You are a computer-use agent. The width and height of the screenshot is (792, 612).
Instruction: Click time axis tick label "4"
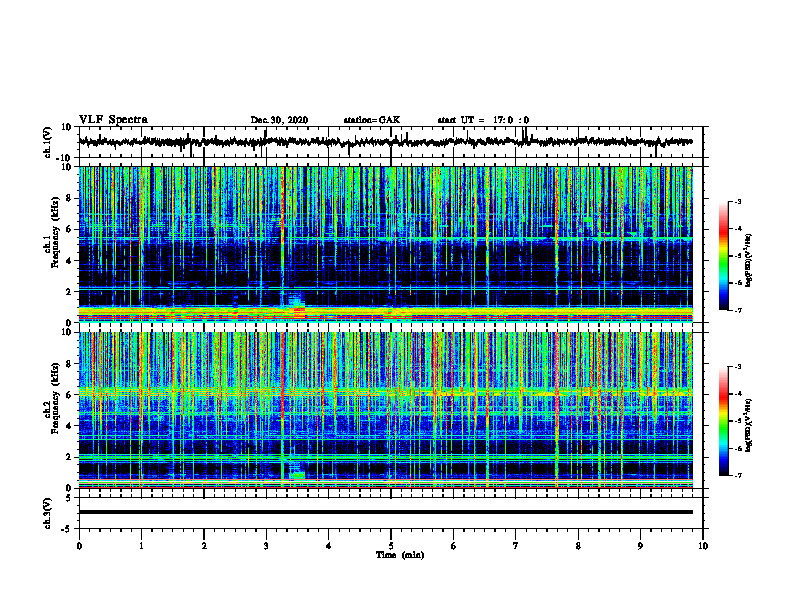click(328, 546)
